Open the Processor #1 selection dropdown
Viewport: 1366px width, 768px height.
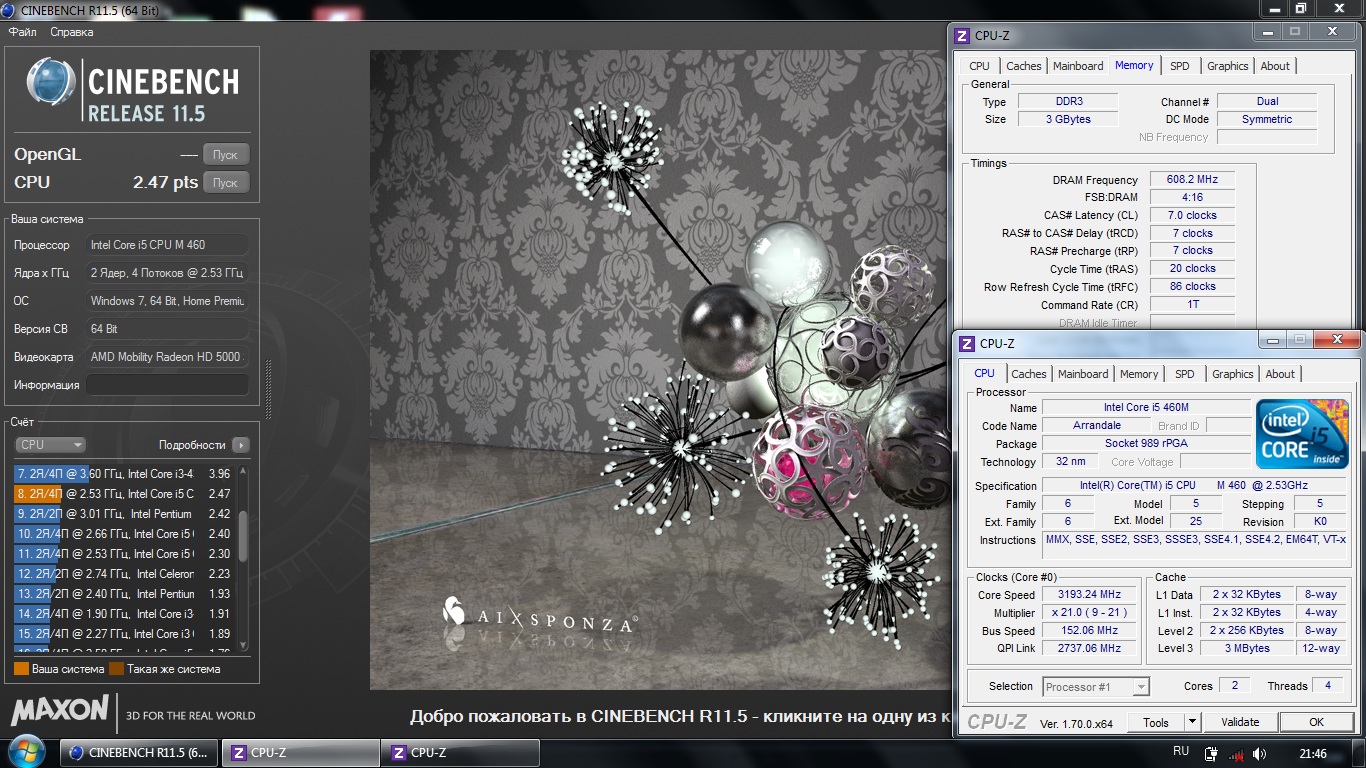click(x=1095, y=687)
